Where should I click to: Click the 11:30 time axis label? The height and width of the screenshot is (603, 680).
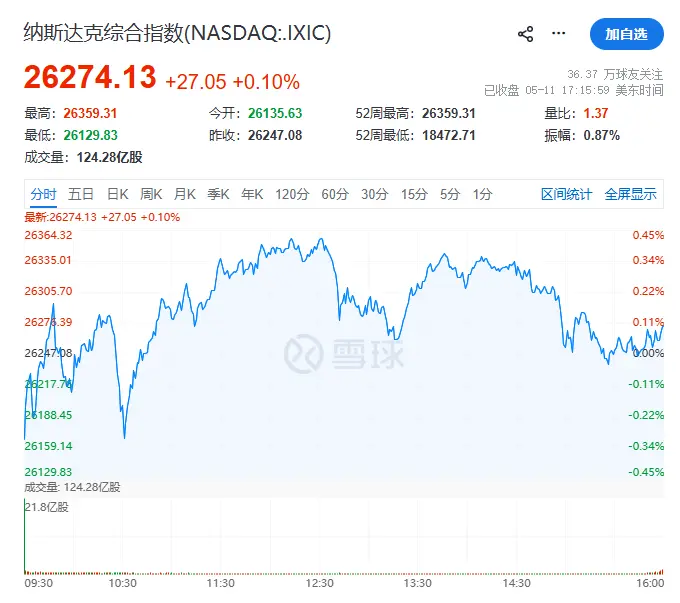(x=220, y=583)
